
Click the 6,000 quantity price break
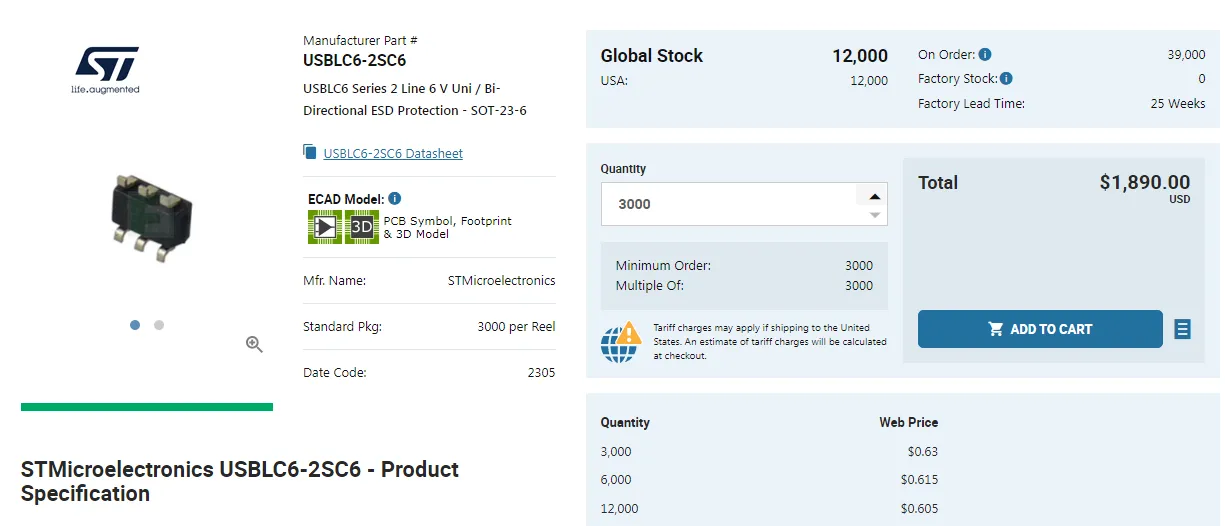coord(616,480)
